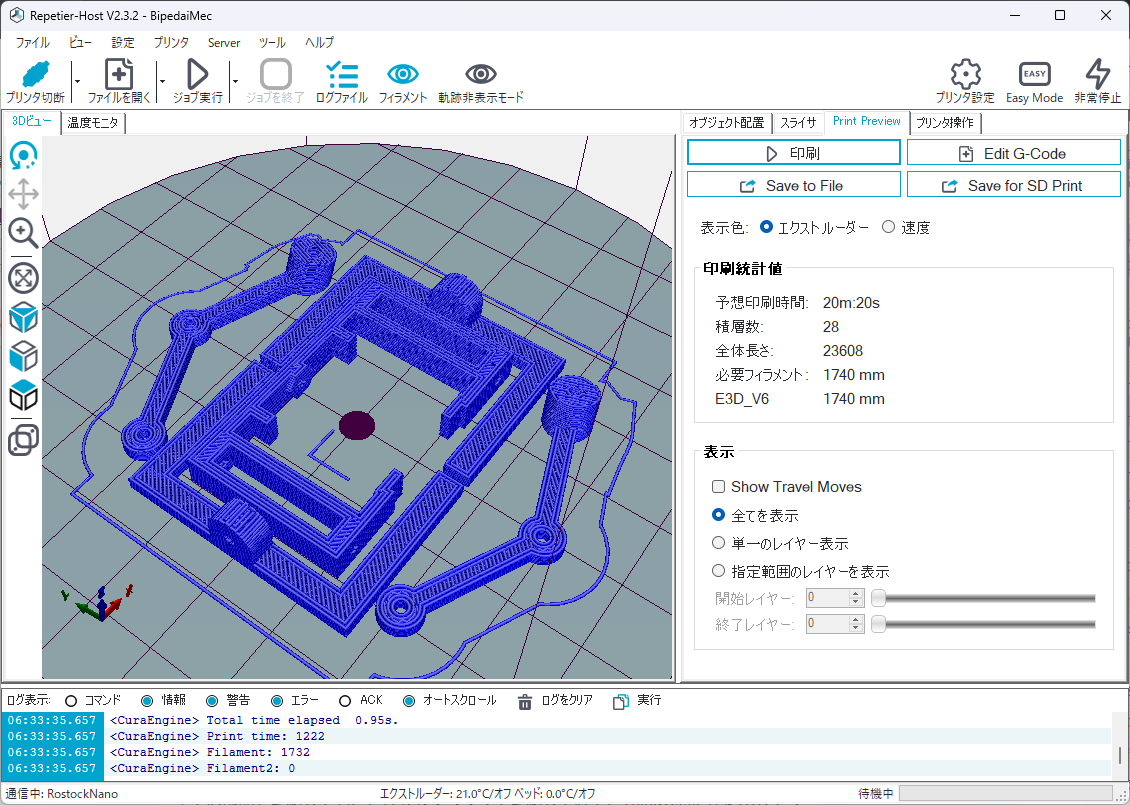Screen dimensions: 1130x805
Task: Click the copy log 実行 icon
Action: pos(620,701)
